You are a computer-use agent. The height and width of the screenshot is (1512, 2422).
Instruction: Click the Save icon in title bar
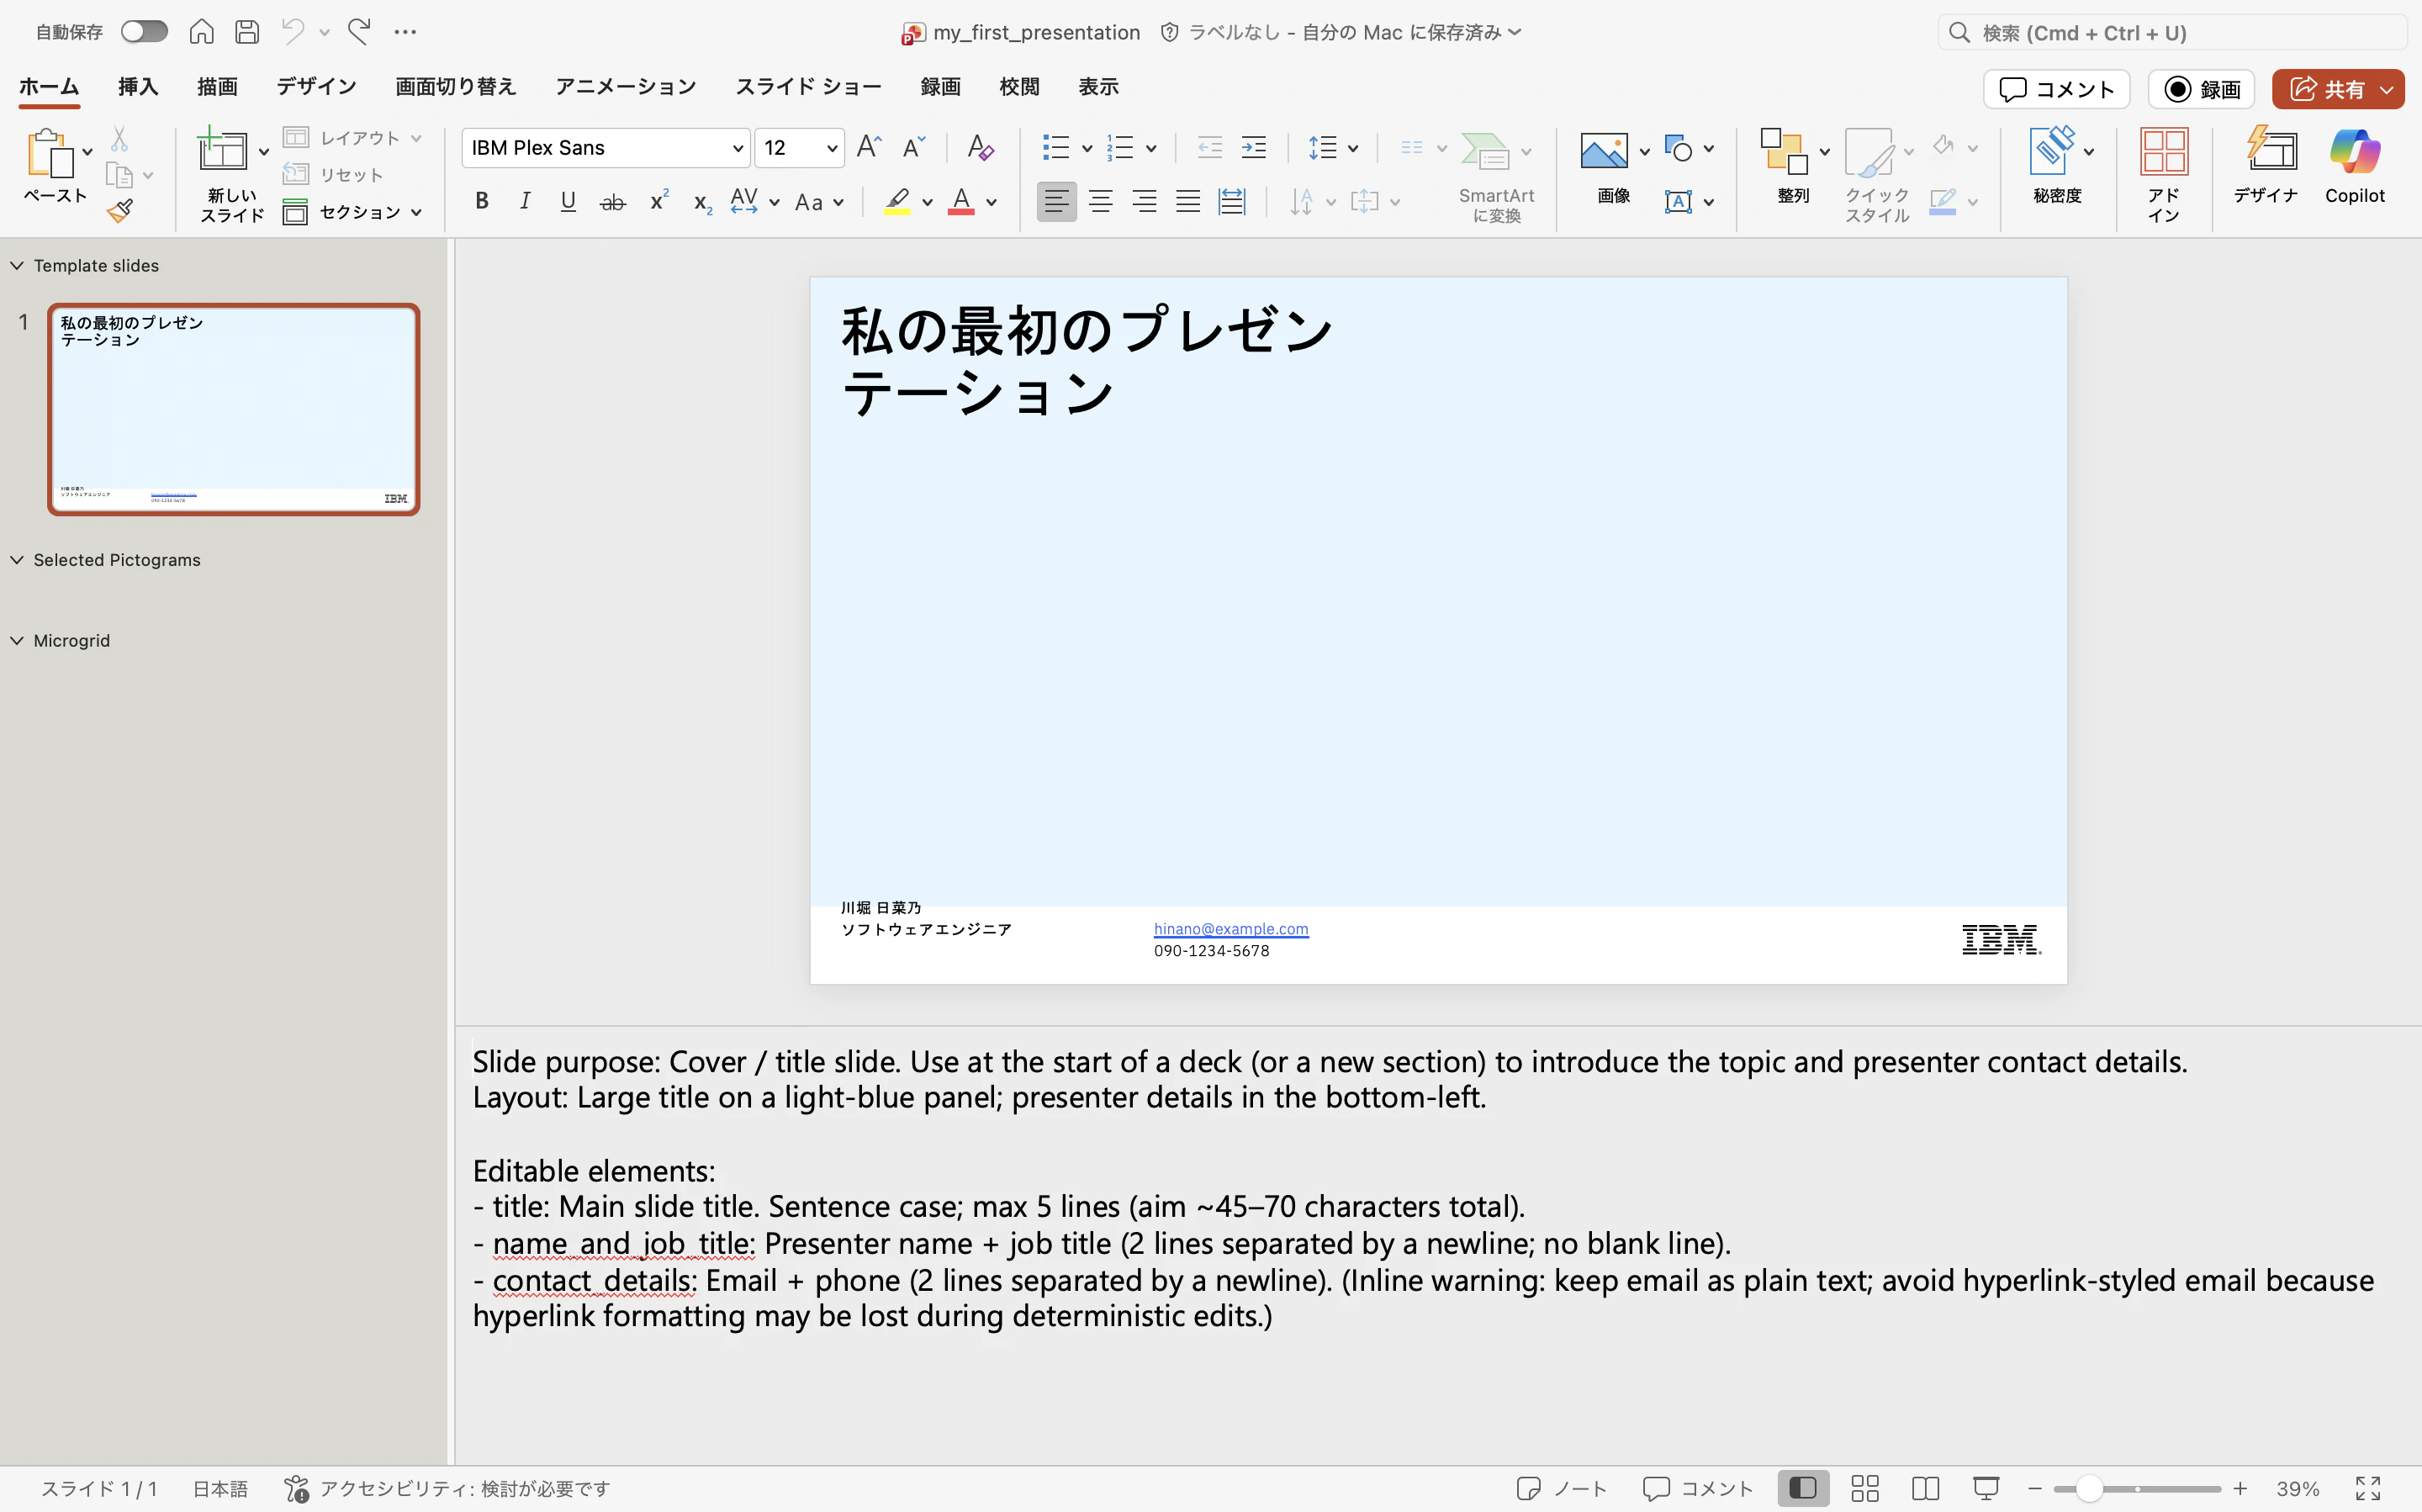pyautogui.click(x=247, y=32)
